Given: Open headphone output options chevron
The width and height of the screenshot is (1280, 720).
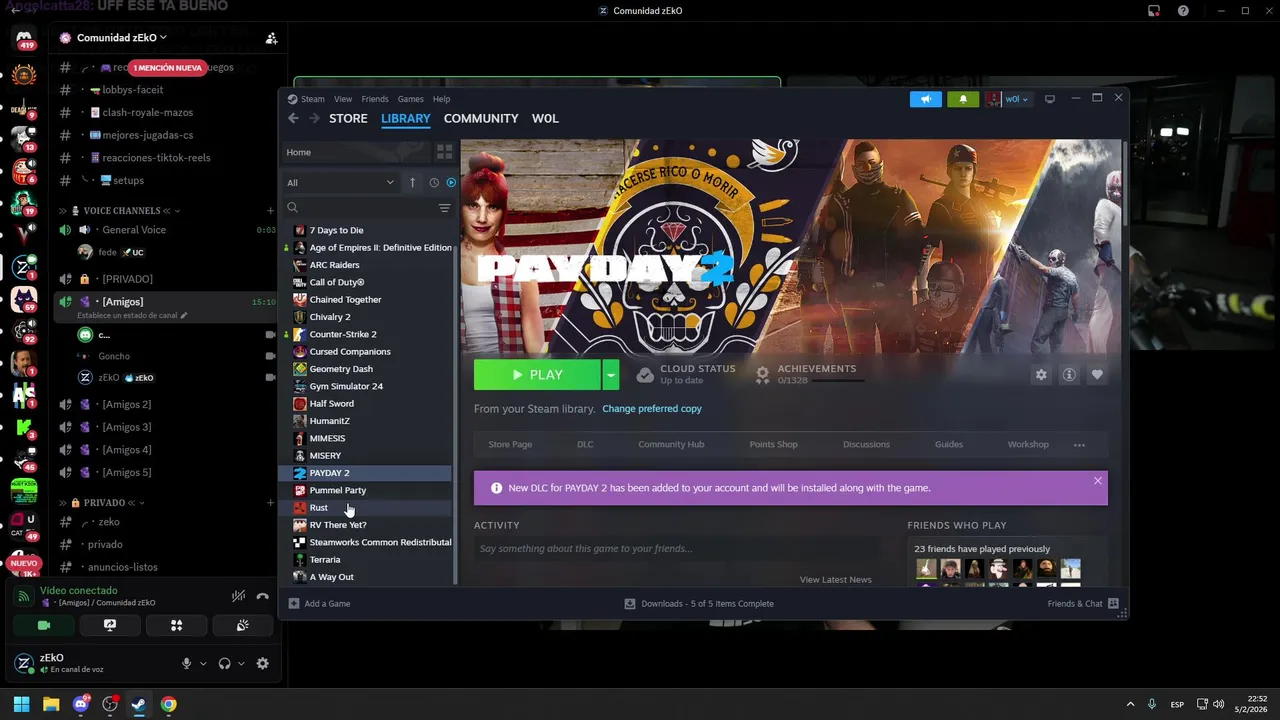Looking at the screenshot, I should pyautogui.click(x=241, y=664).
